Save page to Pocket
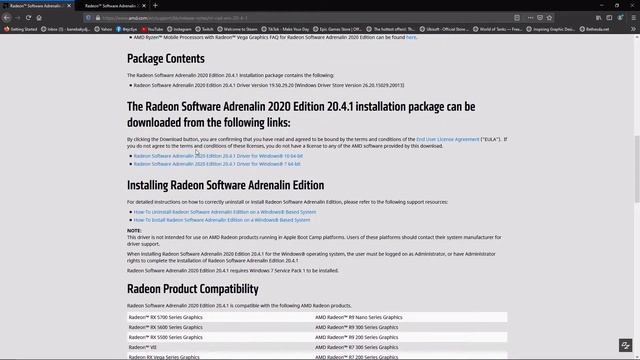The height and width of the screenshot is (360, 640). 540,18
